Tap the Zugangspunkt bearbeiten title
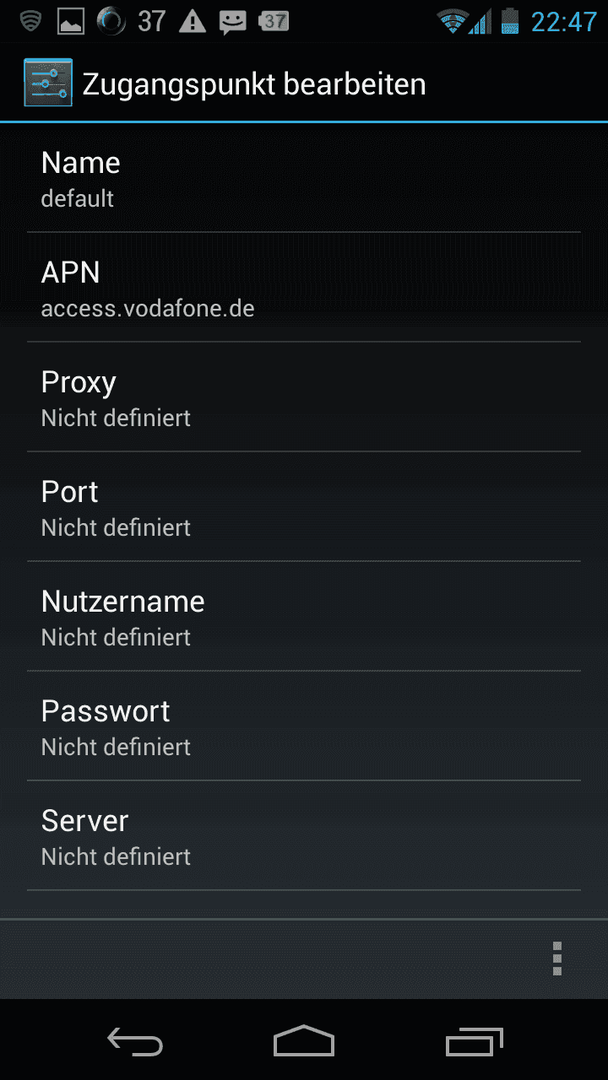This screenshot has width=608, height=1080. (254, 85)
